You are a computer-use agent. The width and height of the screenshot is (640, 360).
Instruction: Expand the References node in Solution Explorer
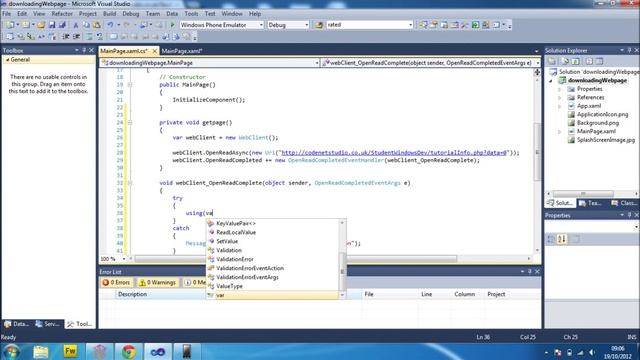[560, 98]
